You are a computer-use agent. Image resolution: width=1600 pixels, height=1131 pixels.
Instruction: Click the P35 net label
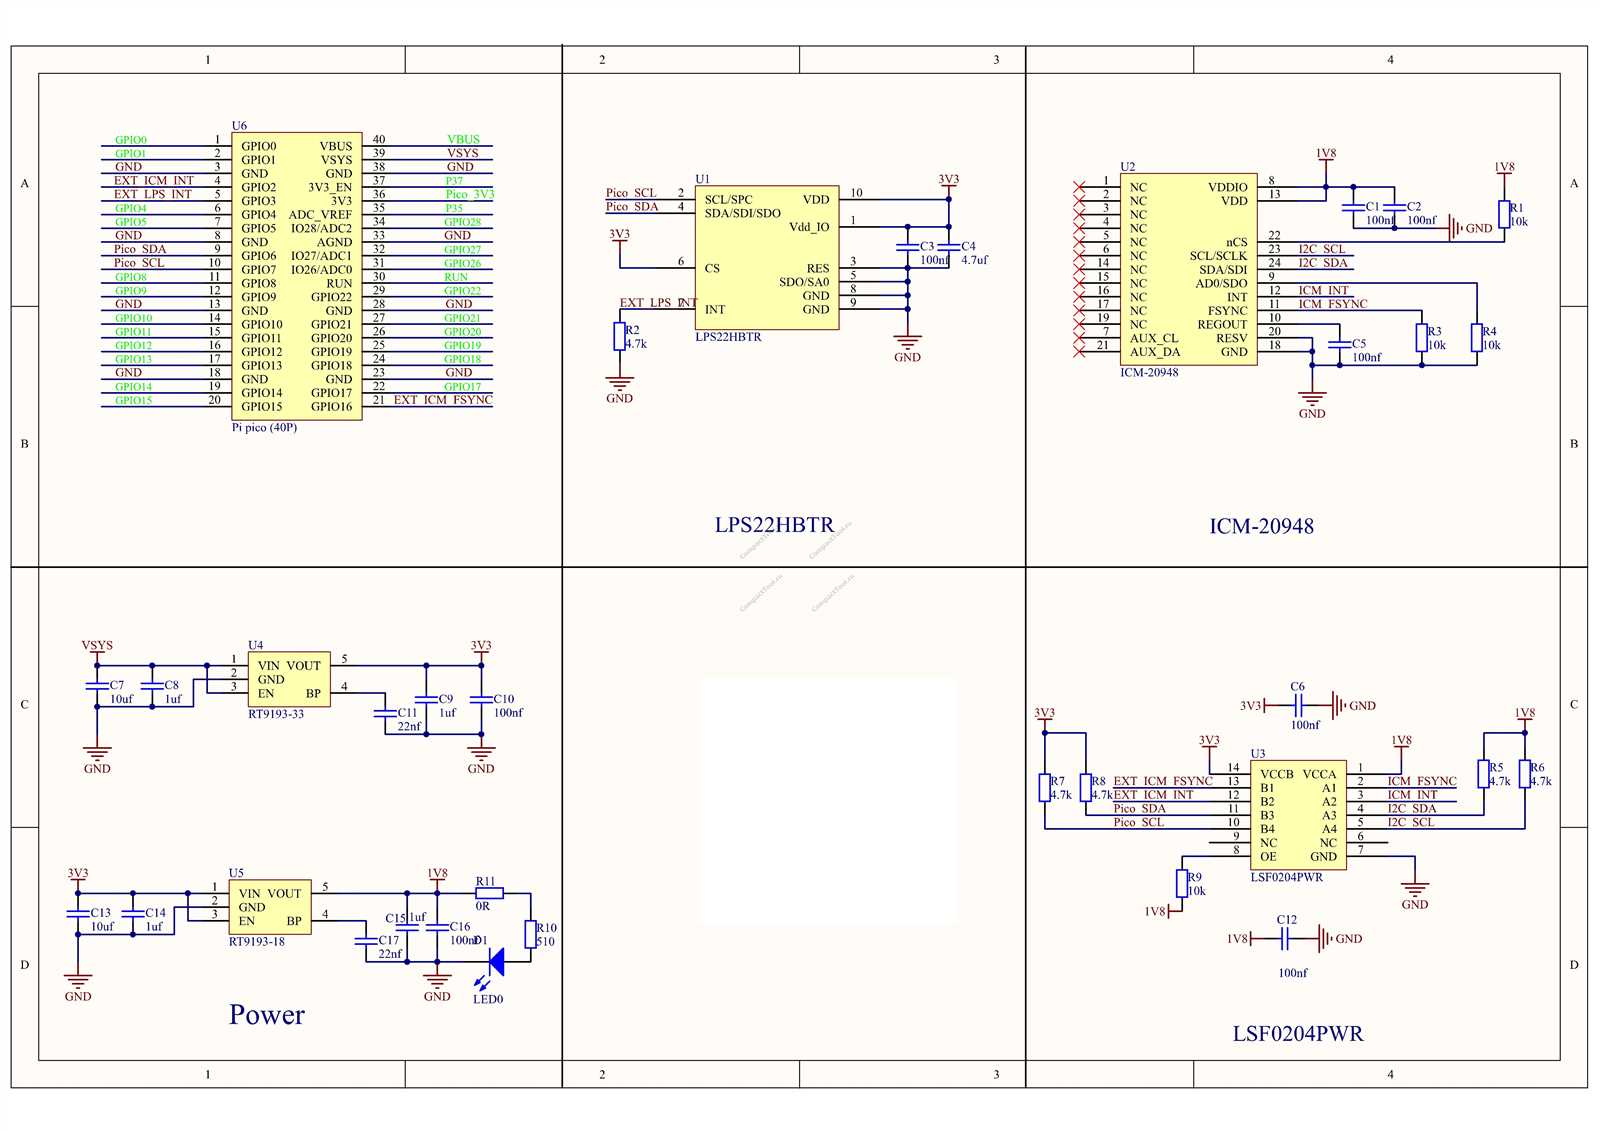[x=454, y=208]
